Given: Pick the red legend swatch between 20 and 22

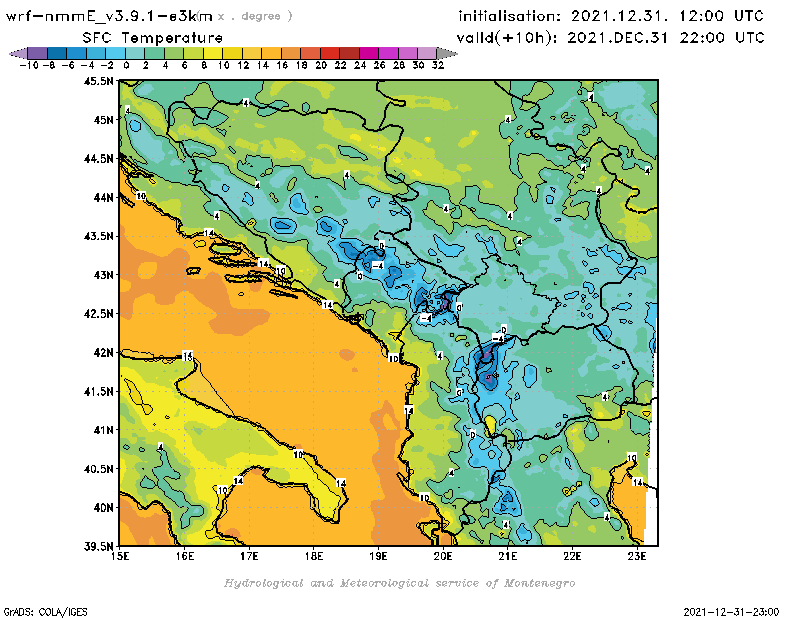Looking at the screenshot, I should click(330, 53).
